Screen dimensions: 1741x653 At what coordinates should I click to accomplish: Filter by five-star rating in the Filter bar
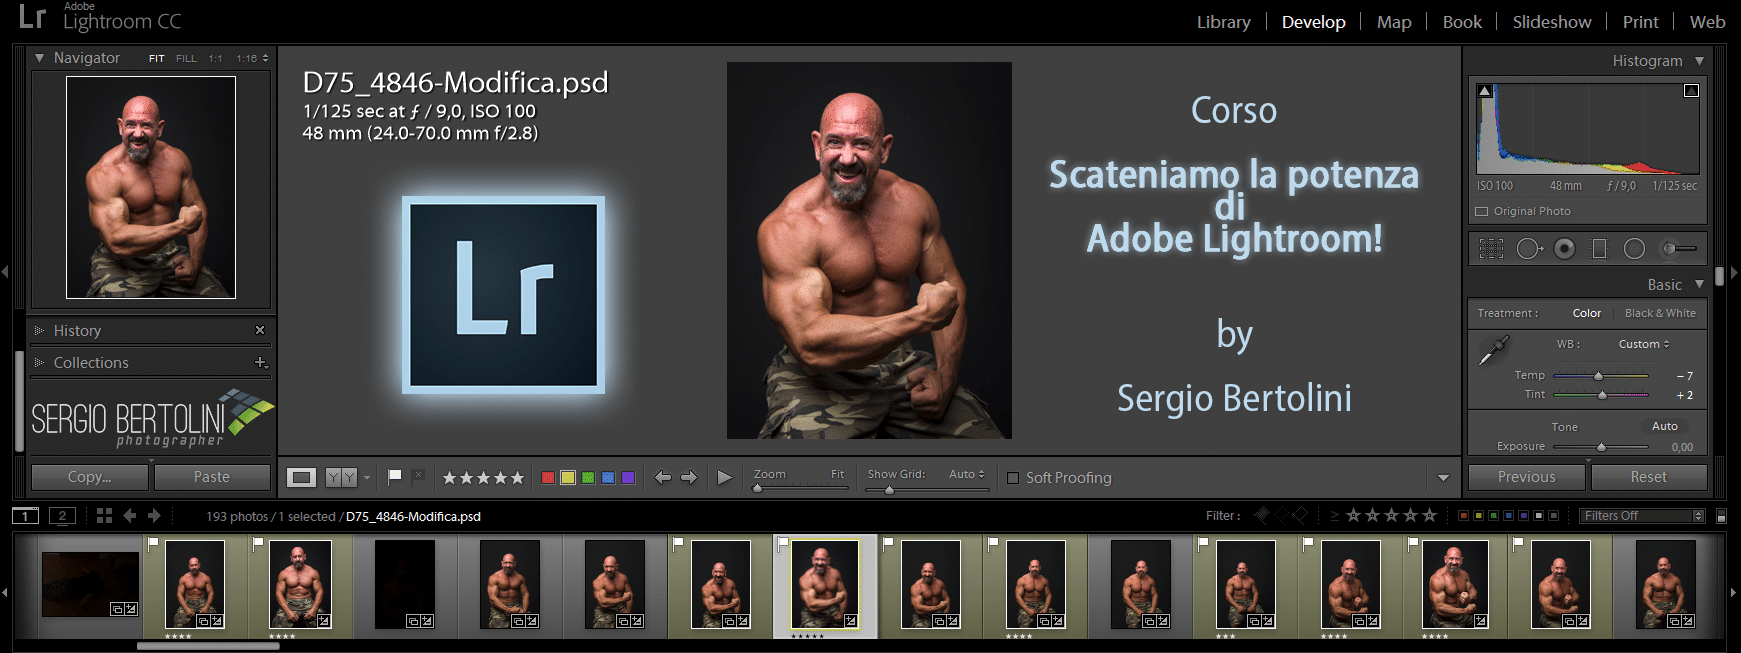1430,515
